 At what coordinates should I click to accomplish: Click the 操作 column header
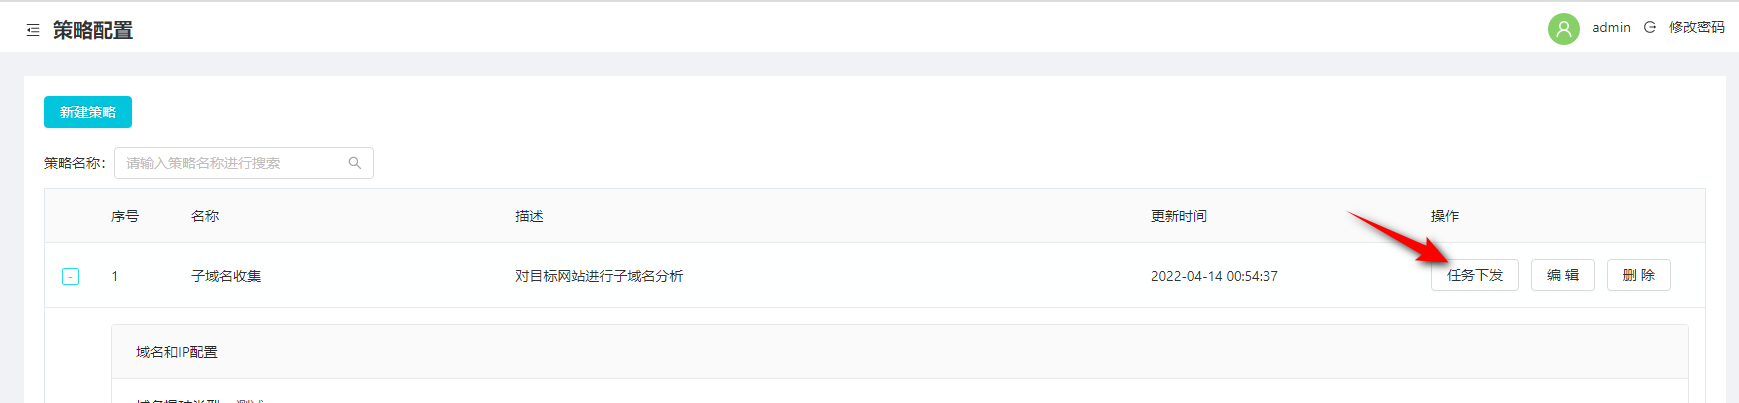point(1444,216)
